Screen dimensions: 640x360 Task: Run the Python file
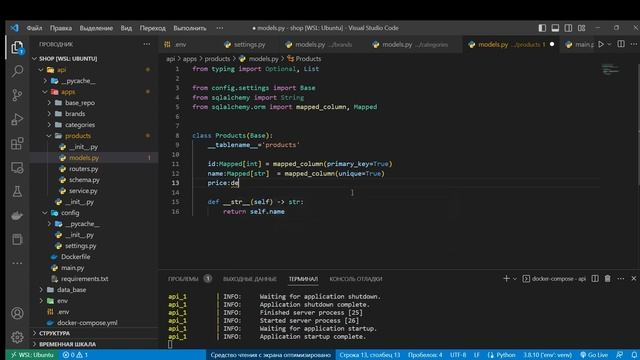coord(601,44)
